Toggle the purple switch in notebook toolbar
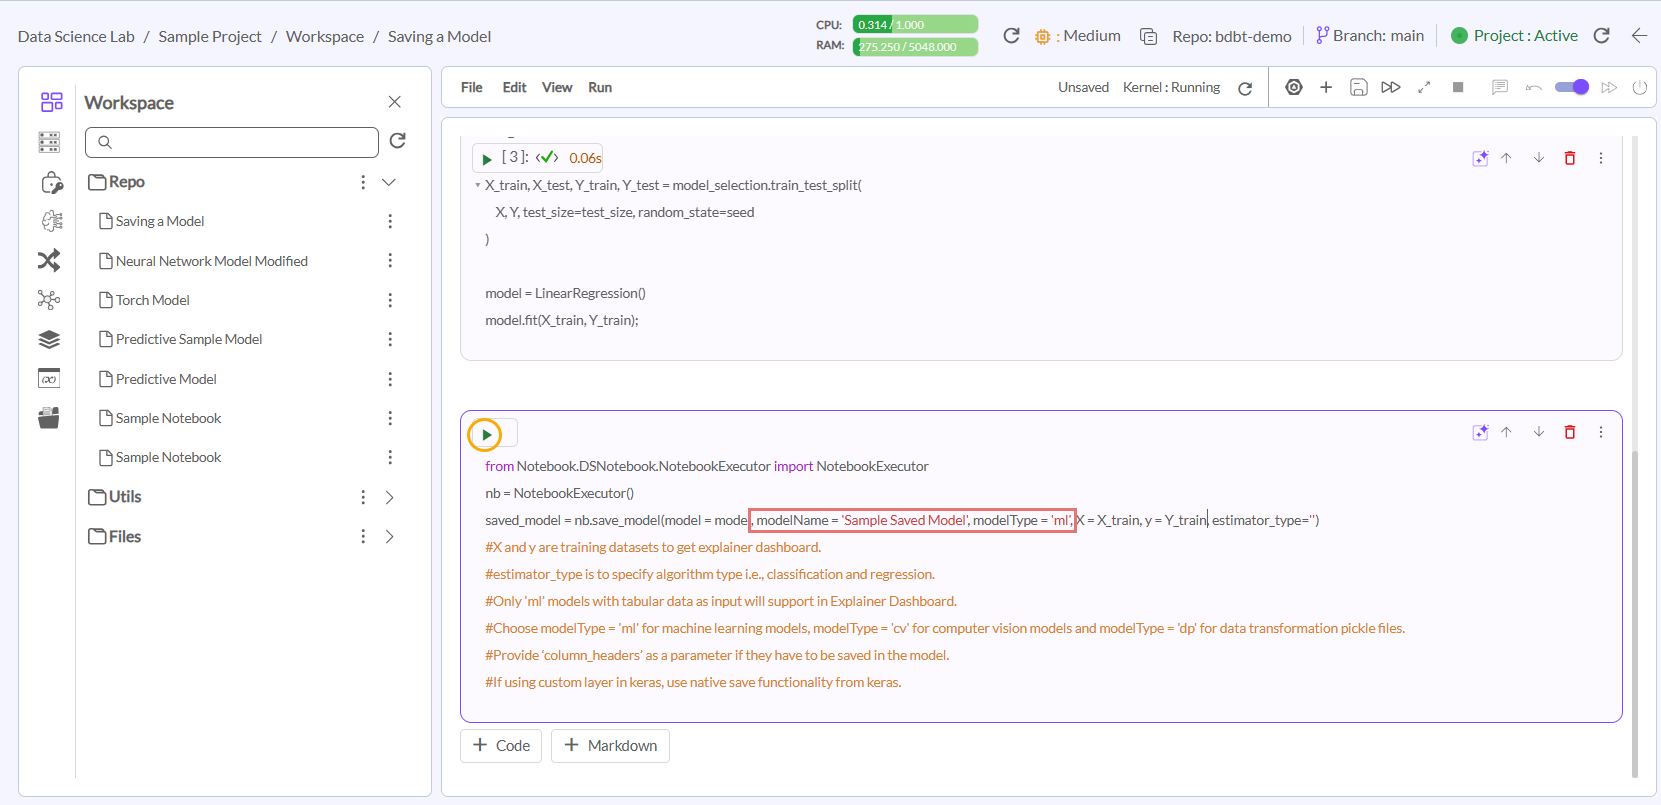Viewport: 1661px width, 805px height. [x=1571, y=88]
